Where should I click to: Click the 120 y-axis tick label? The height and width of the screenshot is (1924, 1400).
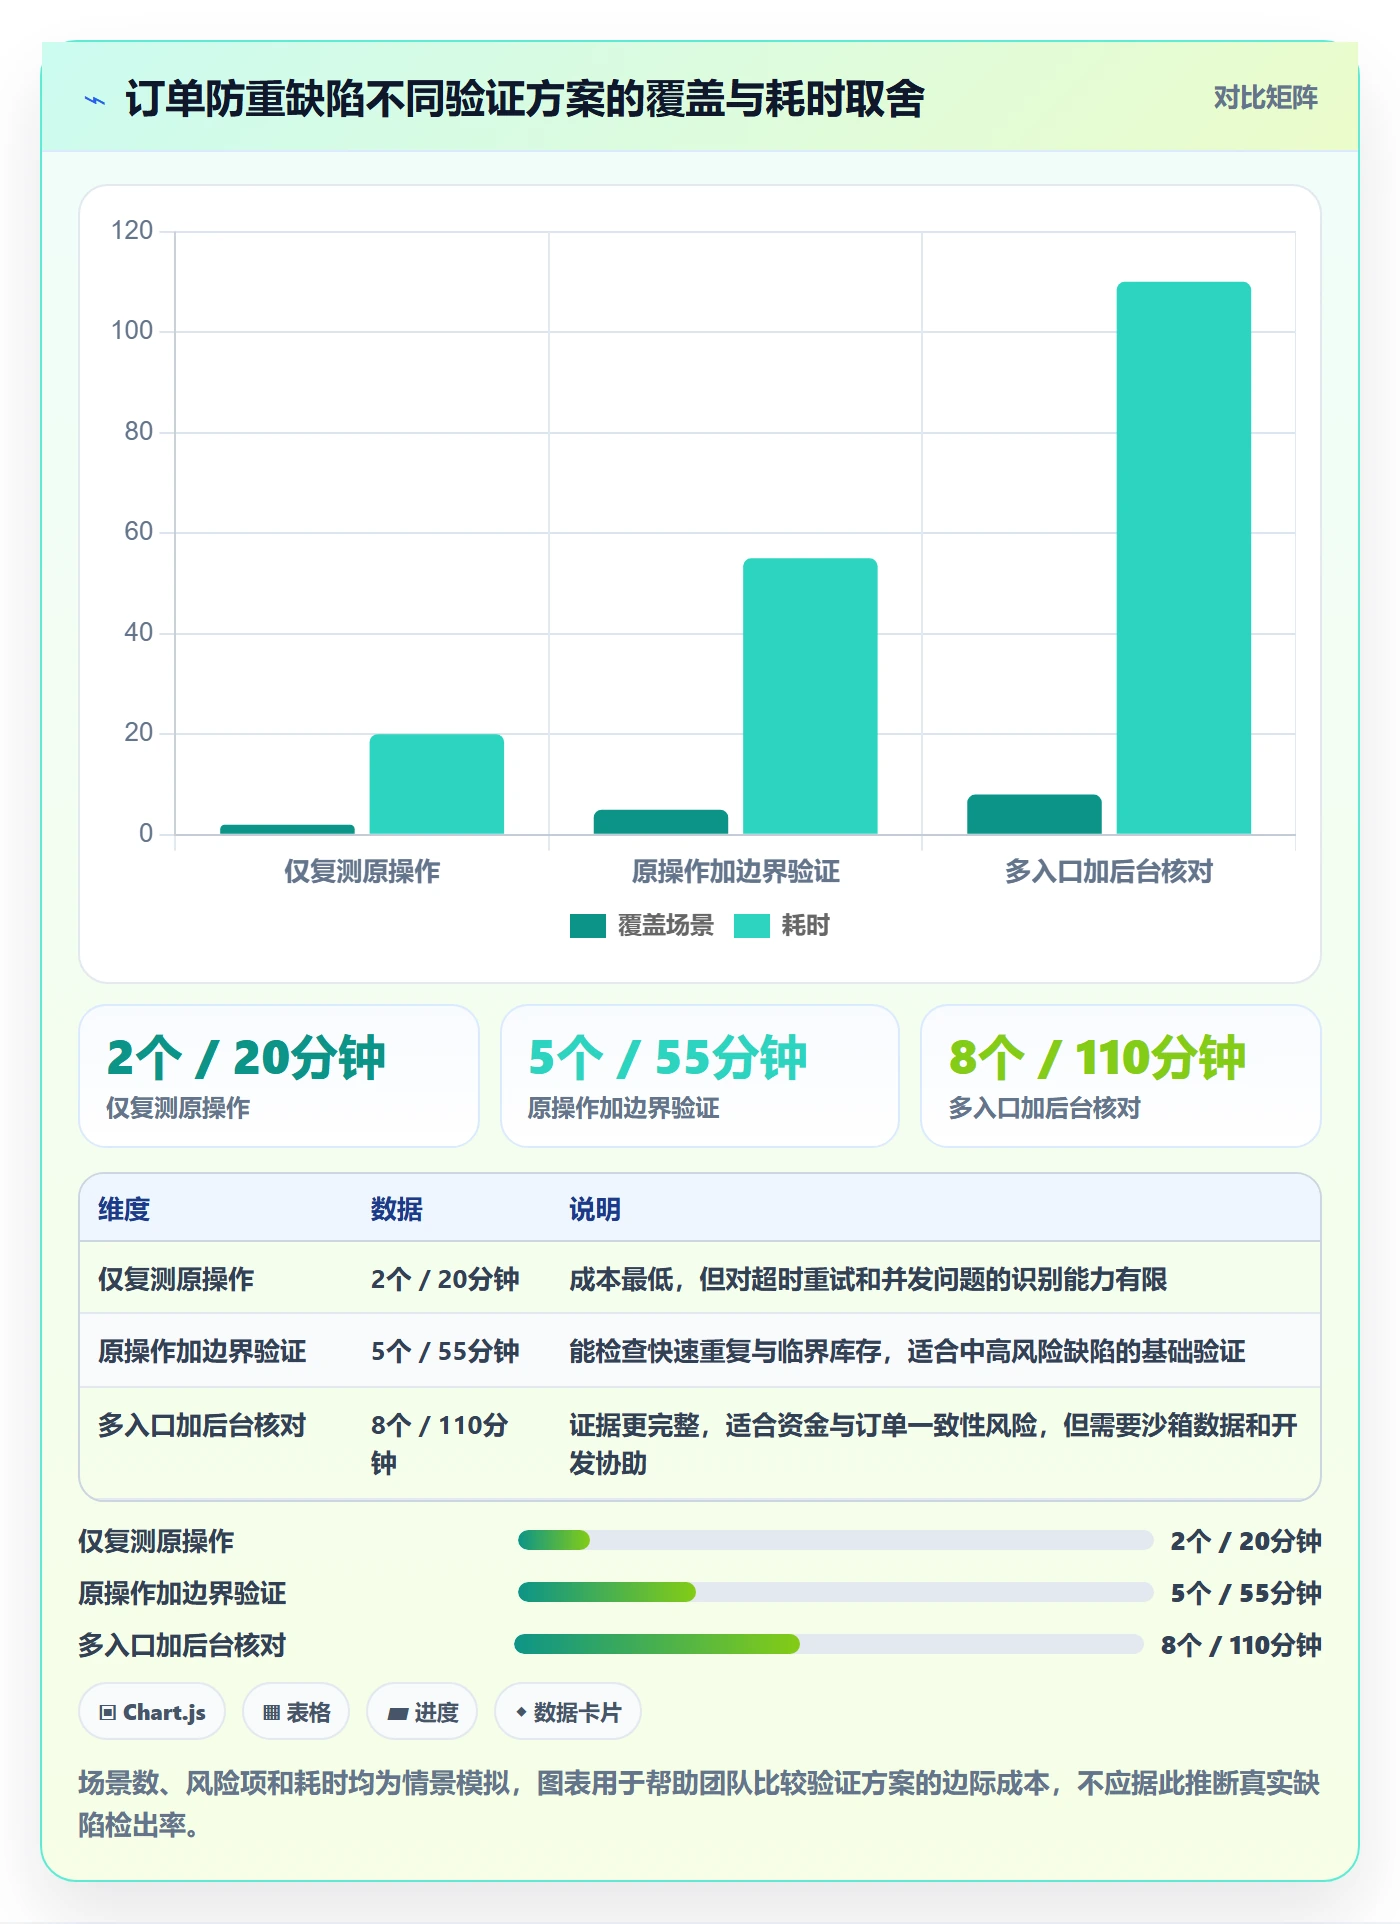click(132, 231)
